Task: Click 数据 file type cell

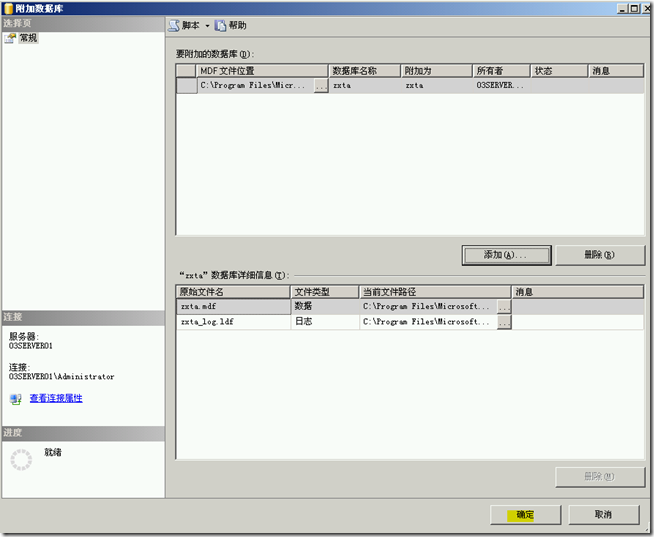Action: click(324, 307)
